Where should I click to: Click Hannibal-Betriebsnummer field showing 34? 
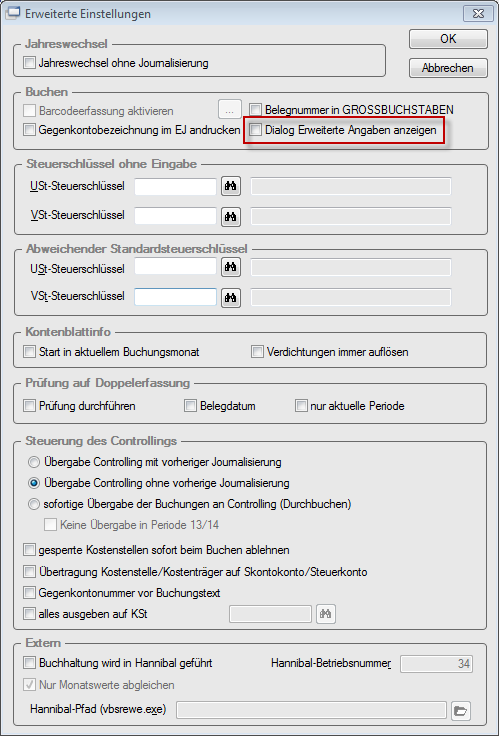[437, 664]
